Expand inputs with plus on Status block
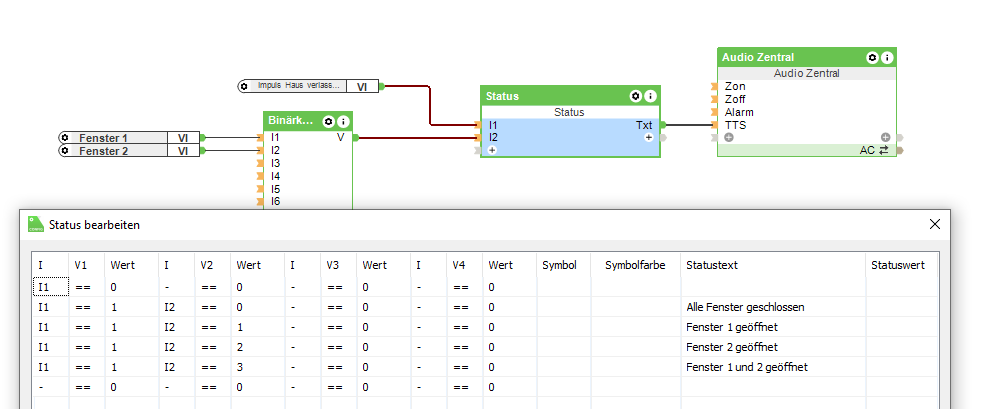Screen dimensions: 988x409 tap(492, 150)
